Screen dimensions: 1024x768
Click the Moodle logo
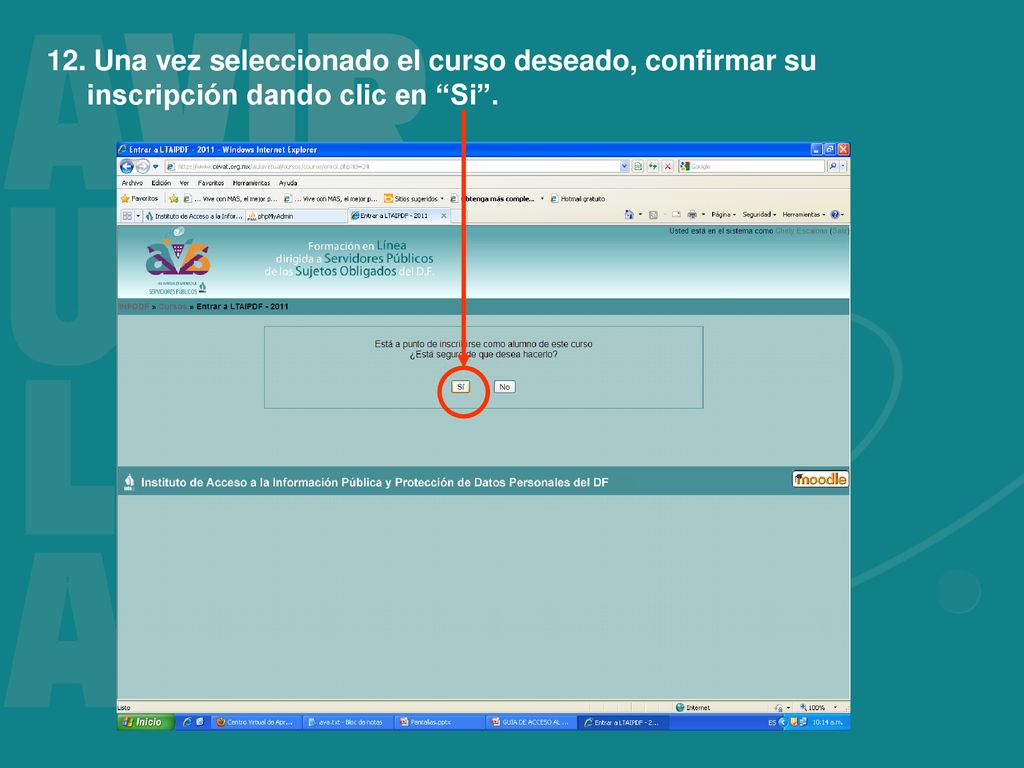820,479
